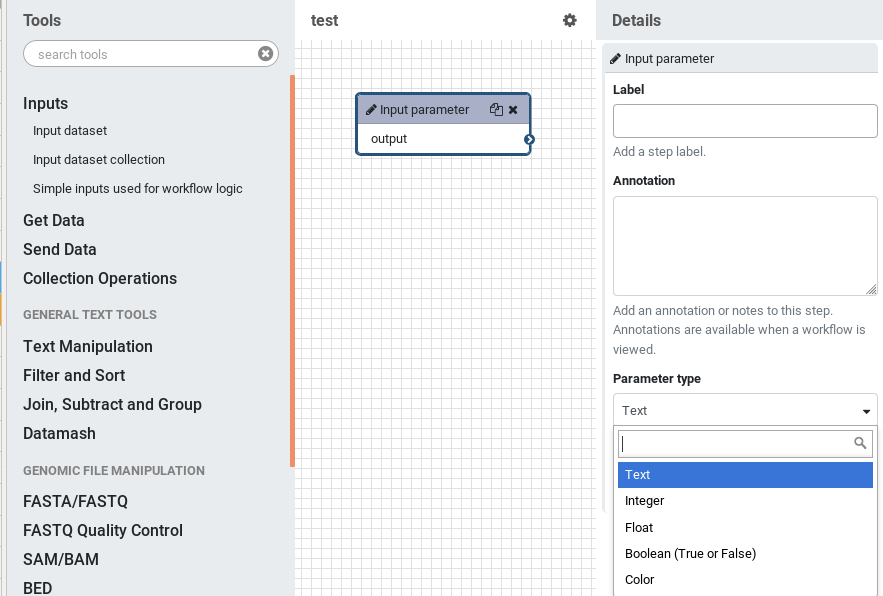Expand the Text Manipulation section

click(87, 346)
